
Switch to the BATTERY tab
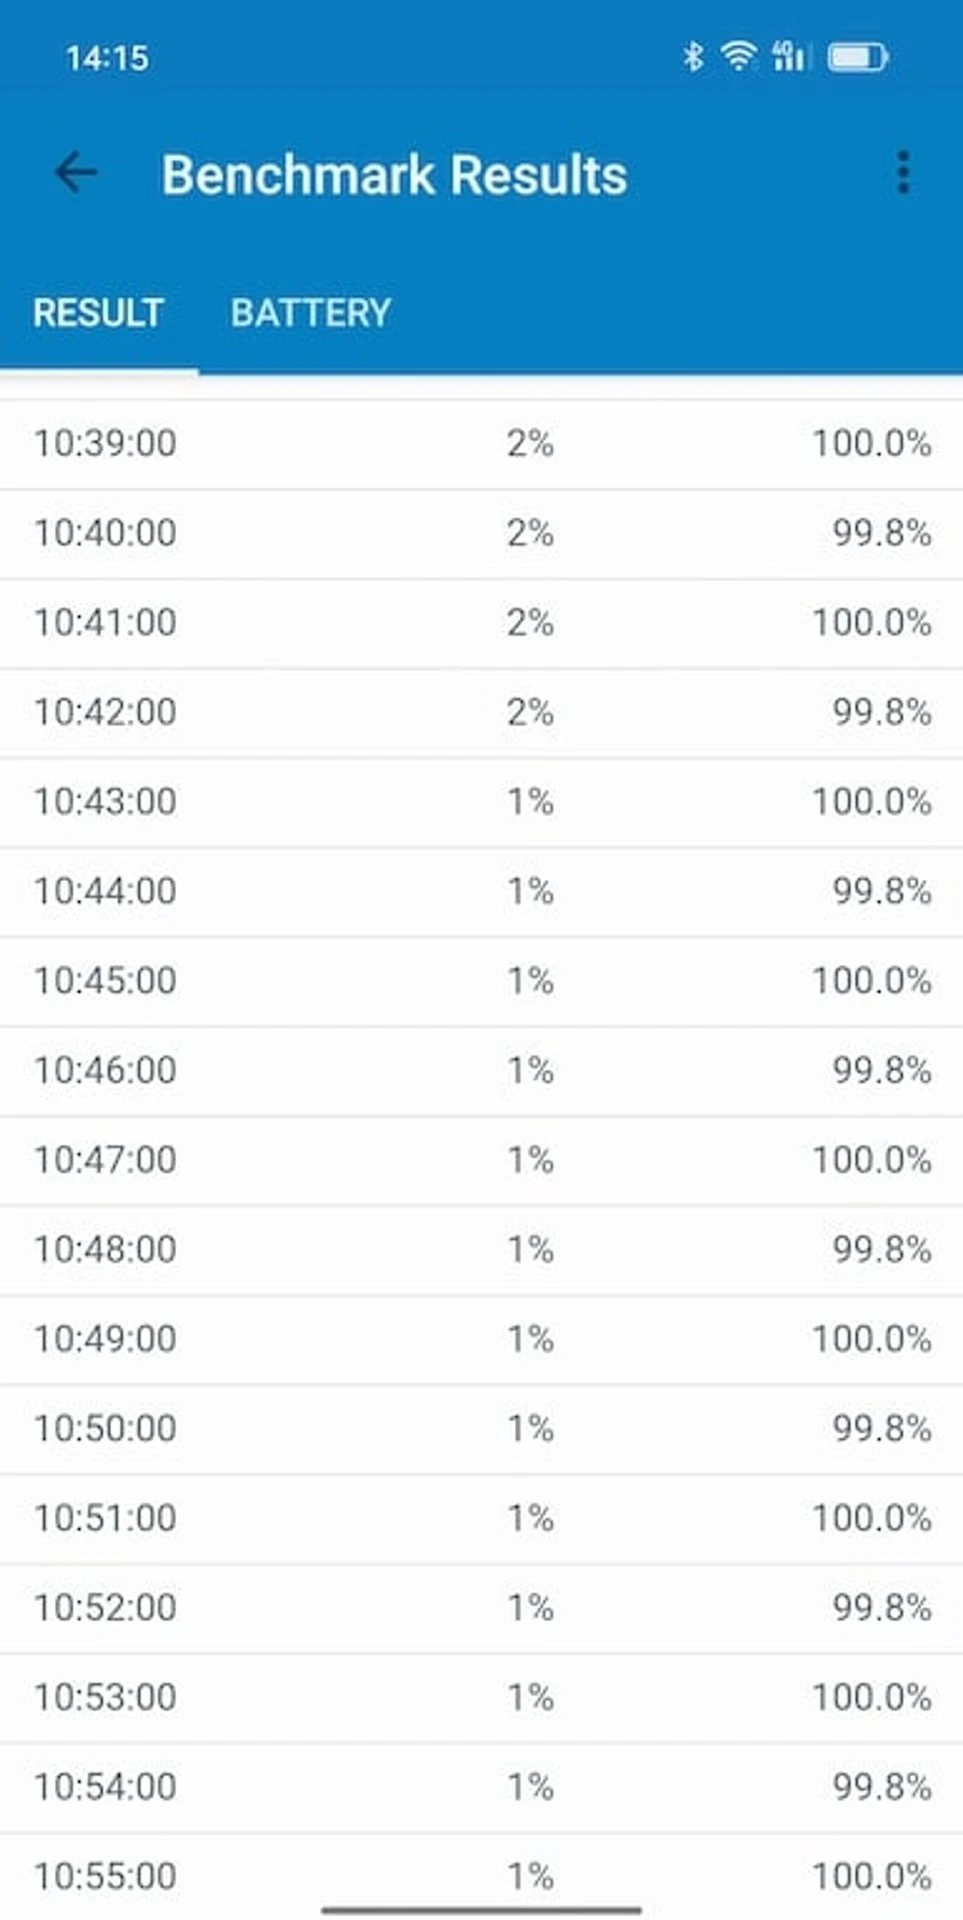click(311, 313)
